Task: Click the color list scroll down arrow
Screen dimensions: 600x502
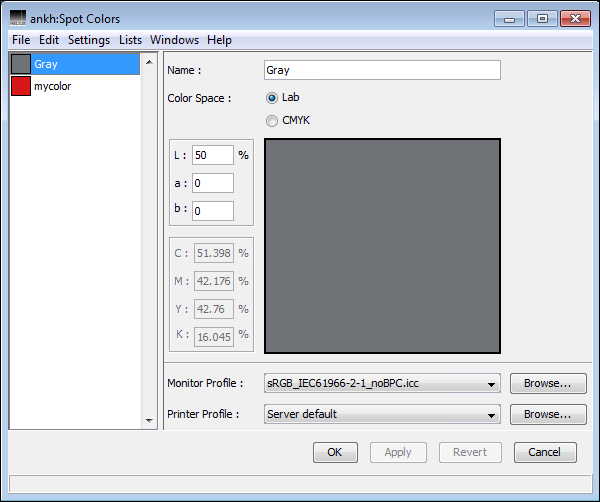Action: (149, 421)
